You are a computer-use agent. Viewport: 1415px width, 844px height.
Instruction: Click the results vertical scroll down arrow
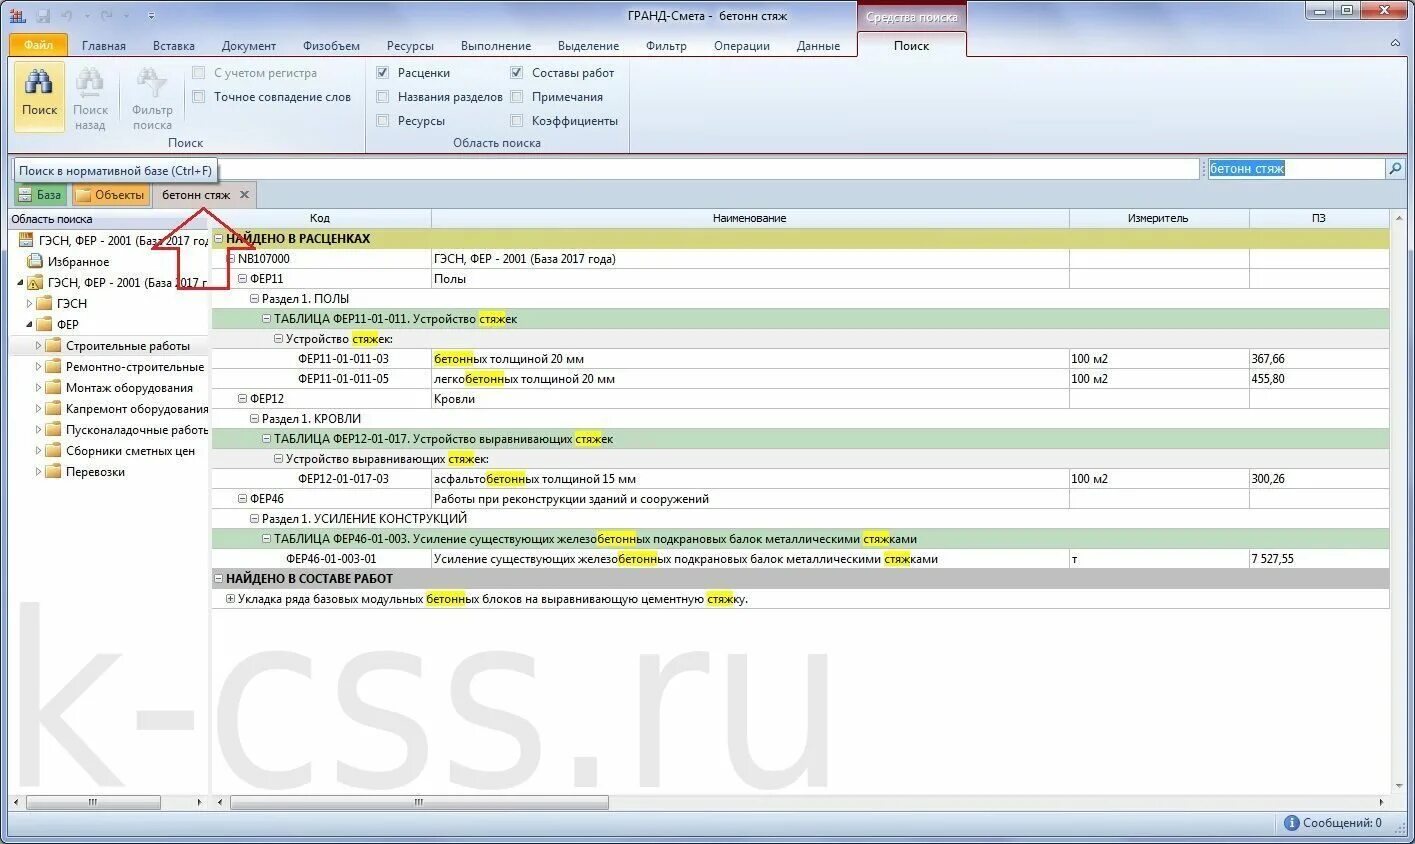(x=1398, y=786)
